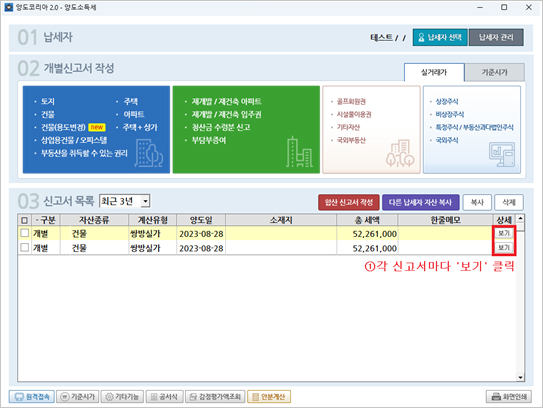Select 청산금 수령분 신고
The width and height of the screenshot is (543, 408).
pyautogui.click(x=221, y=127)
